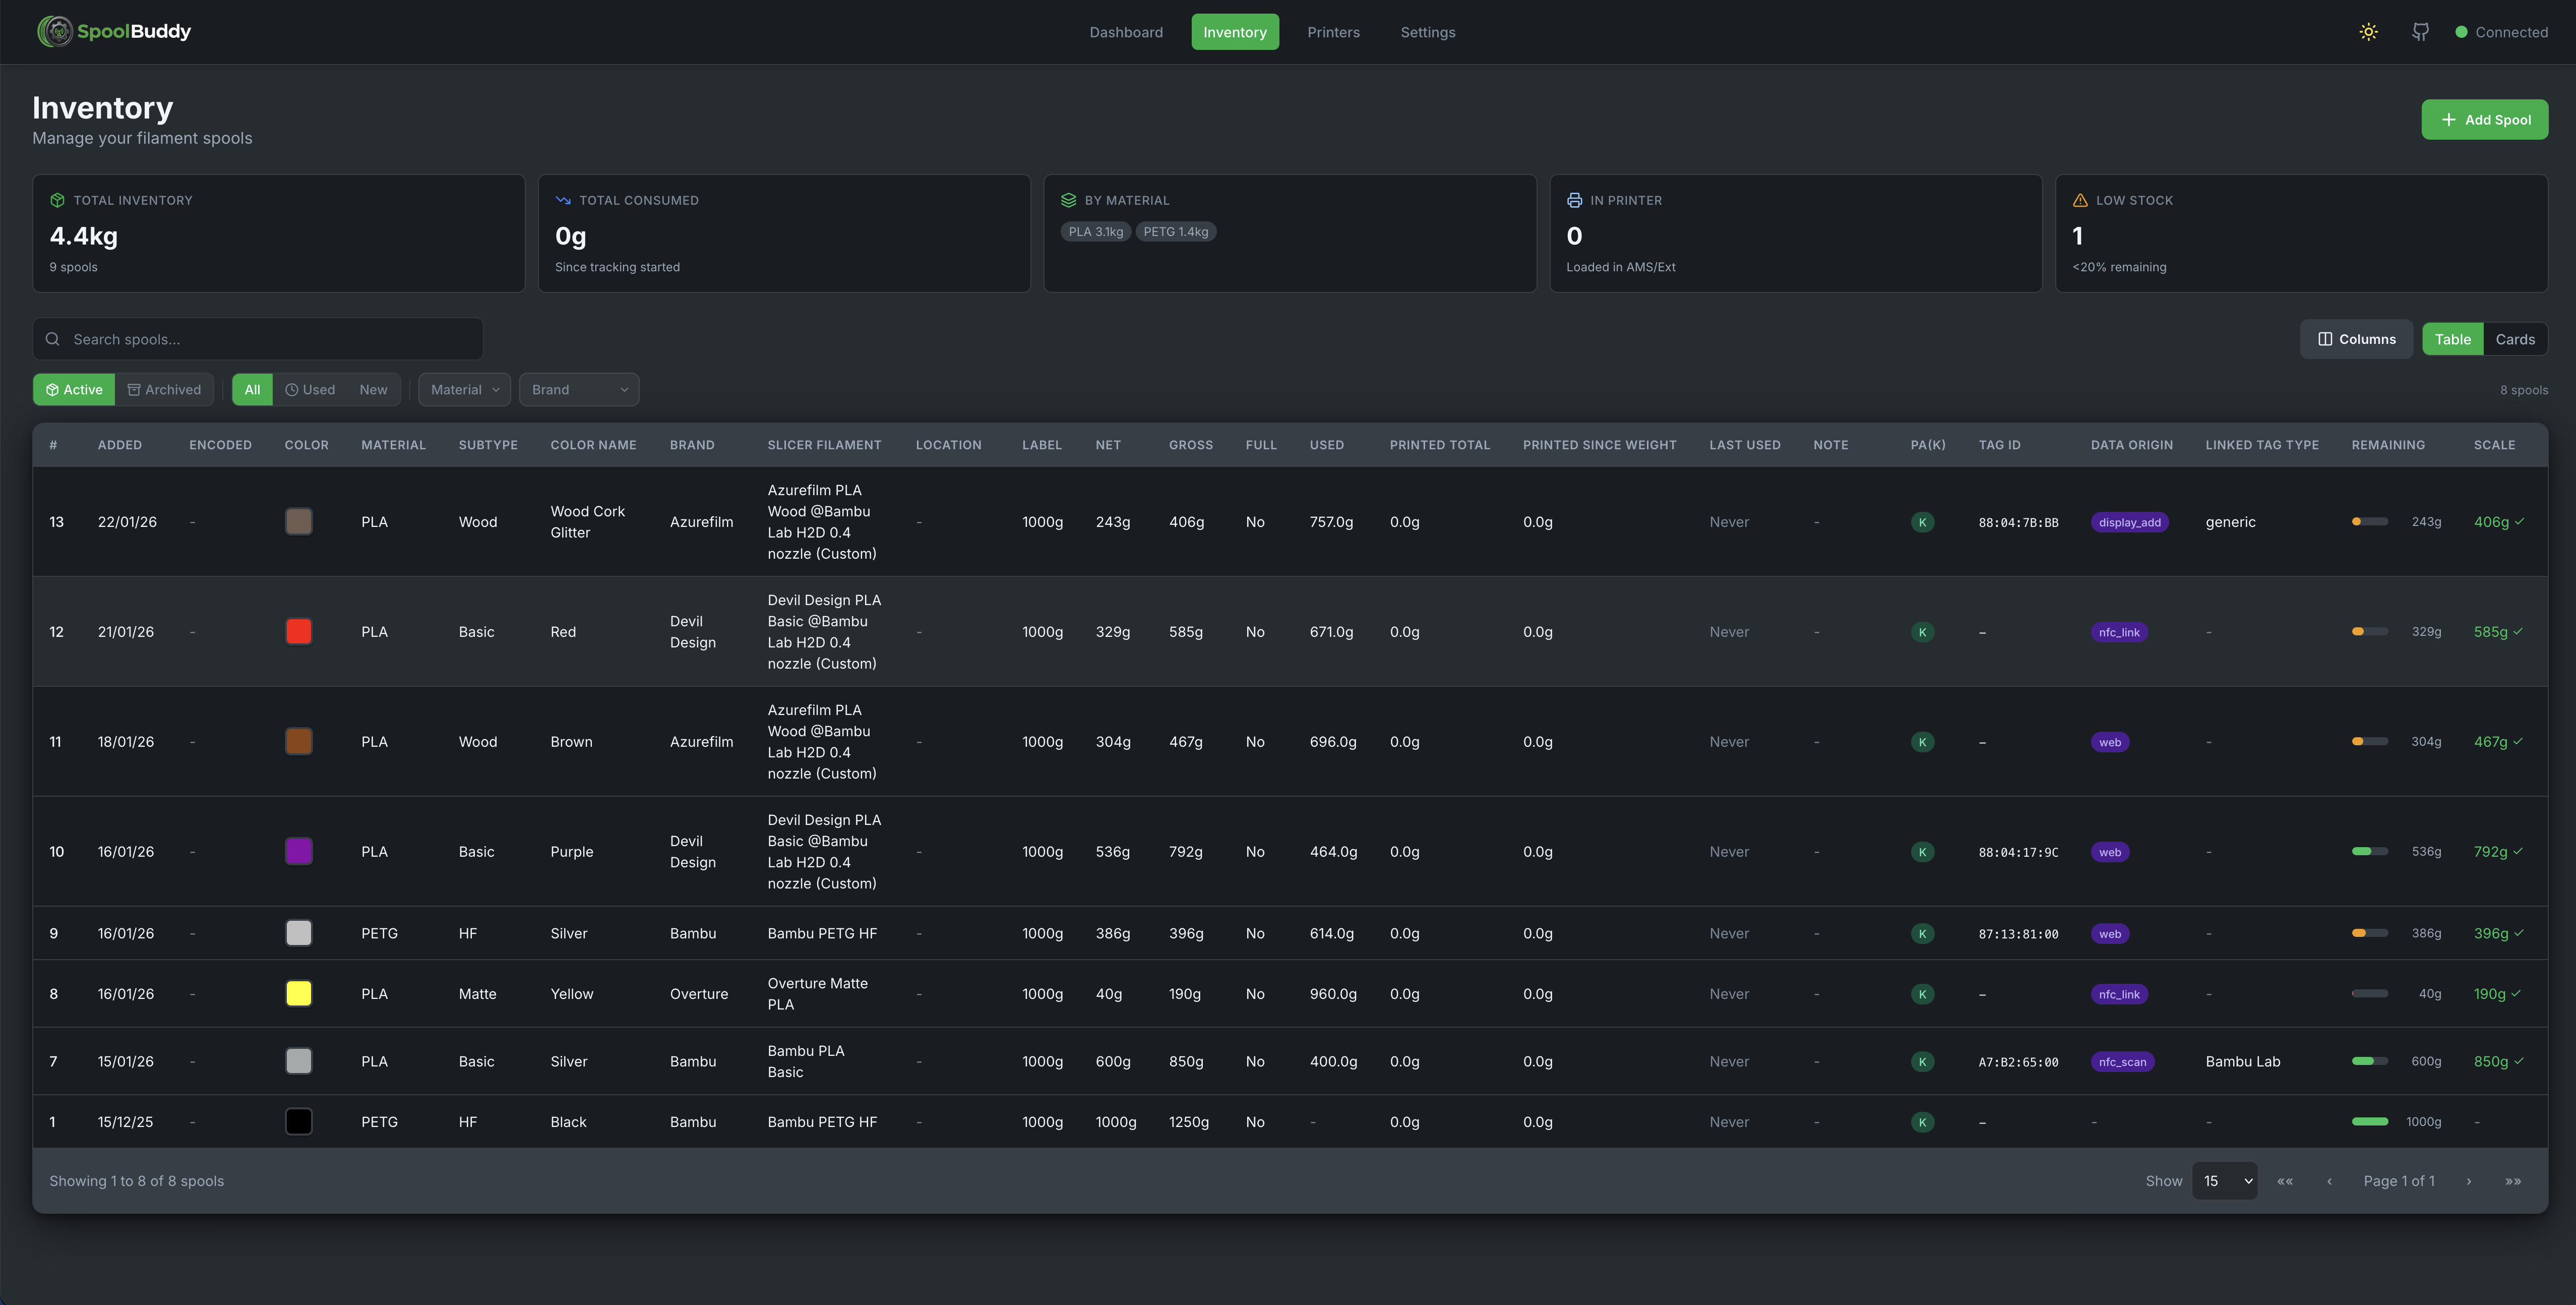Open the Show rows per page selector
Screen dimensions: 2576x1305
pyautogui.click(x=2224, y=1181)
